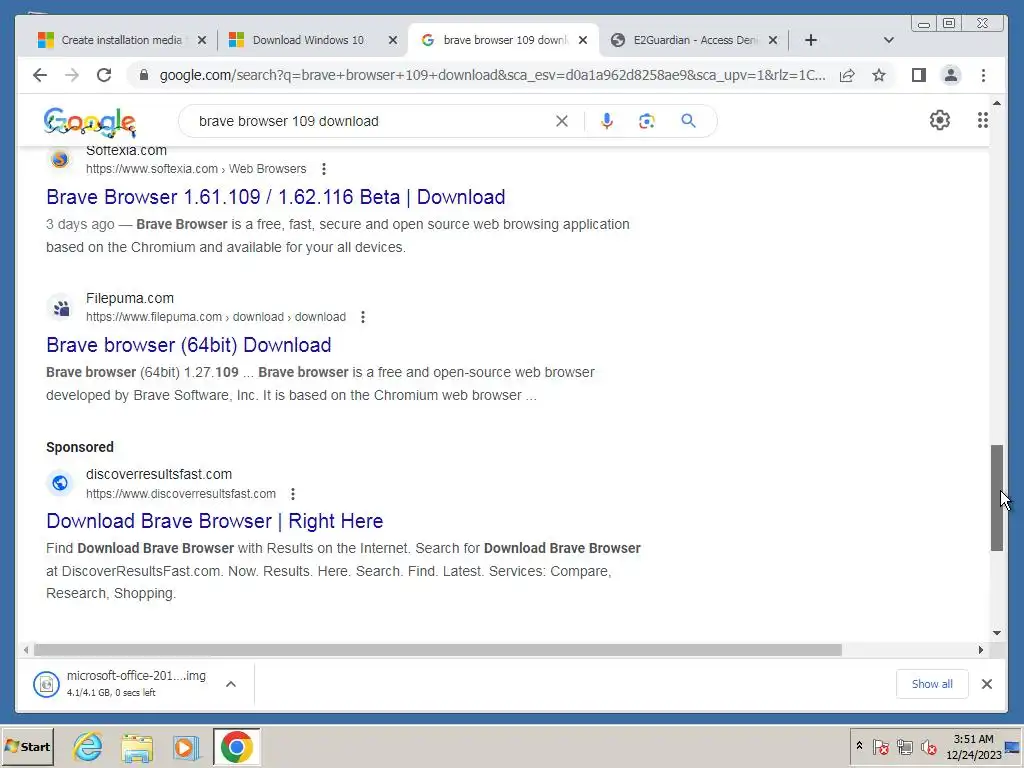The image size is (1024, 768).
Task: Open the Google apps grid
Action: pyautogui.click(x=982, y=120)
